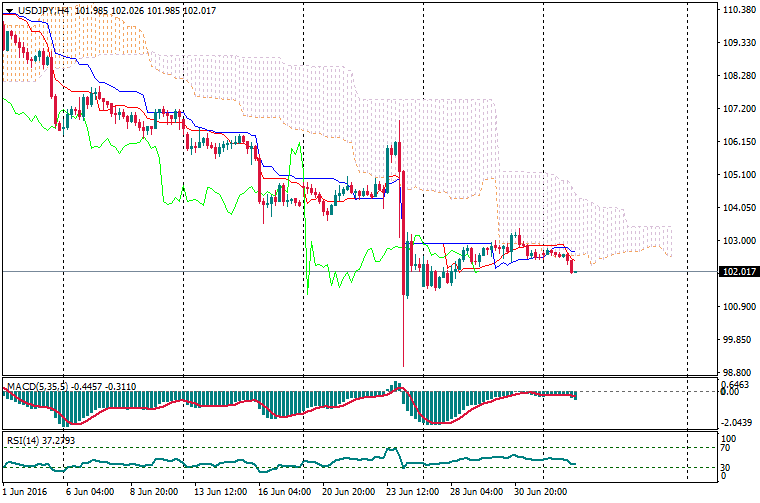Click the 99.850 price scale value
The width and height of the screenshot is (760, 503).
pos(739,339)
